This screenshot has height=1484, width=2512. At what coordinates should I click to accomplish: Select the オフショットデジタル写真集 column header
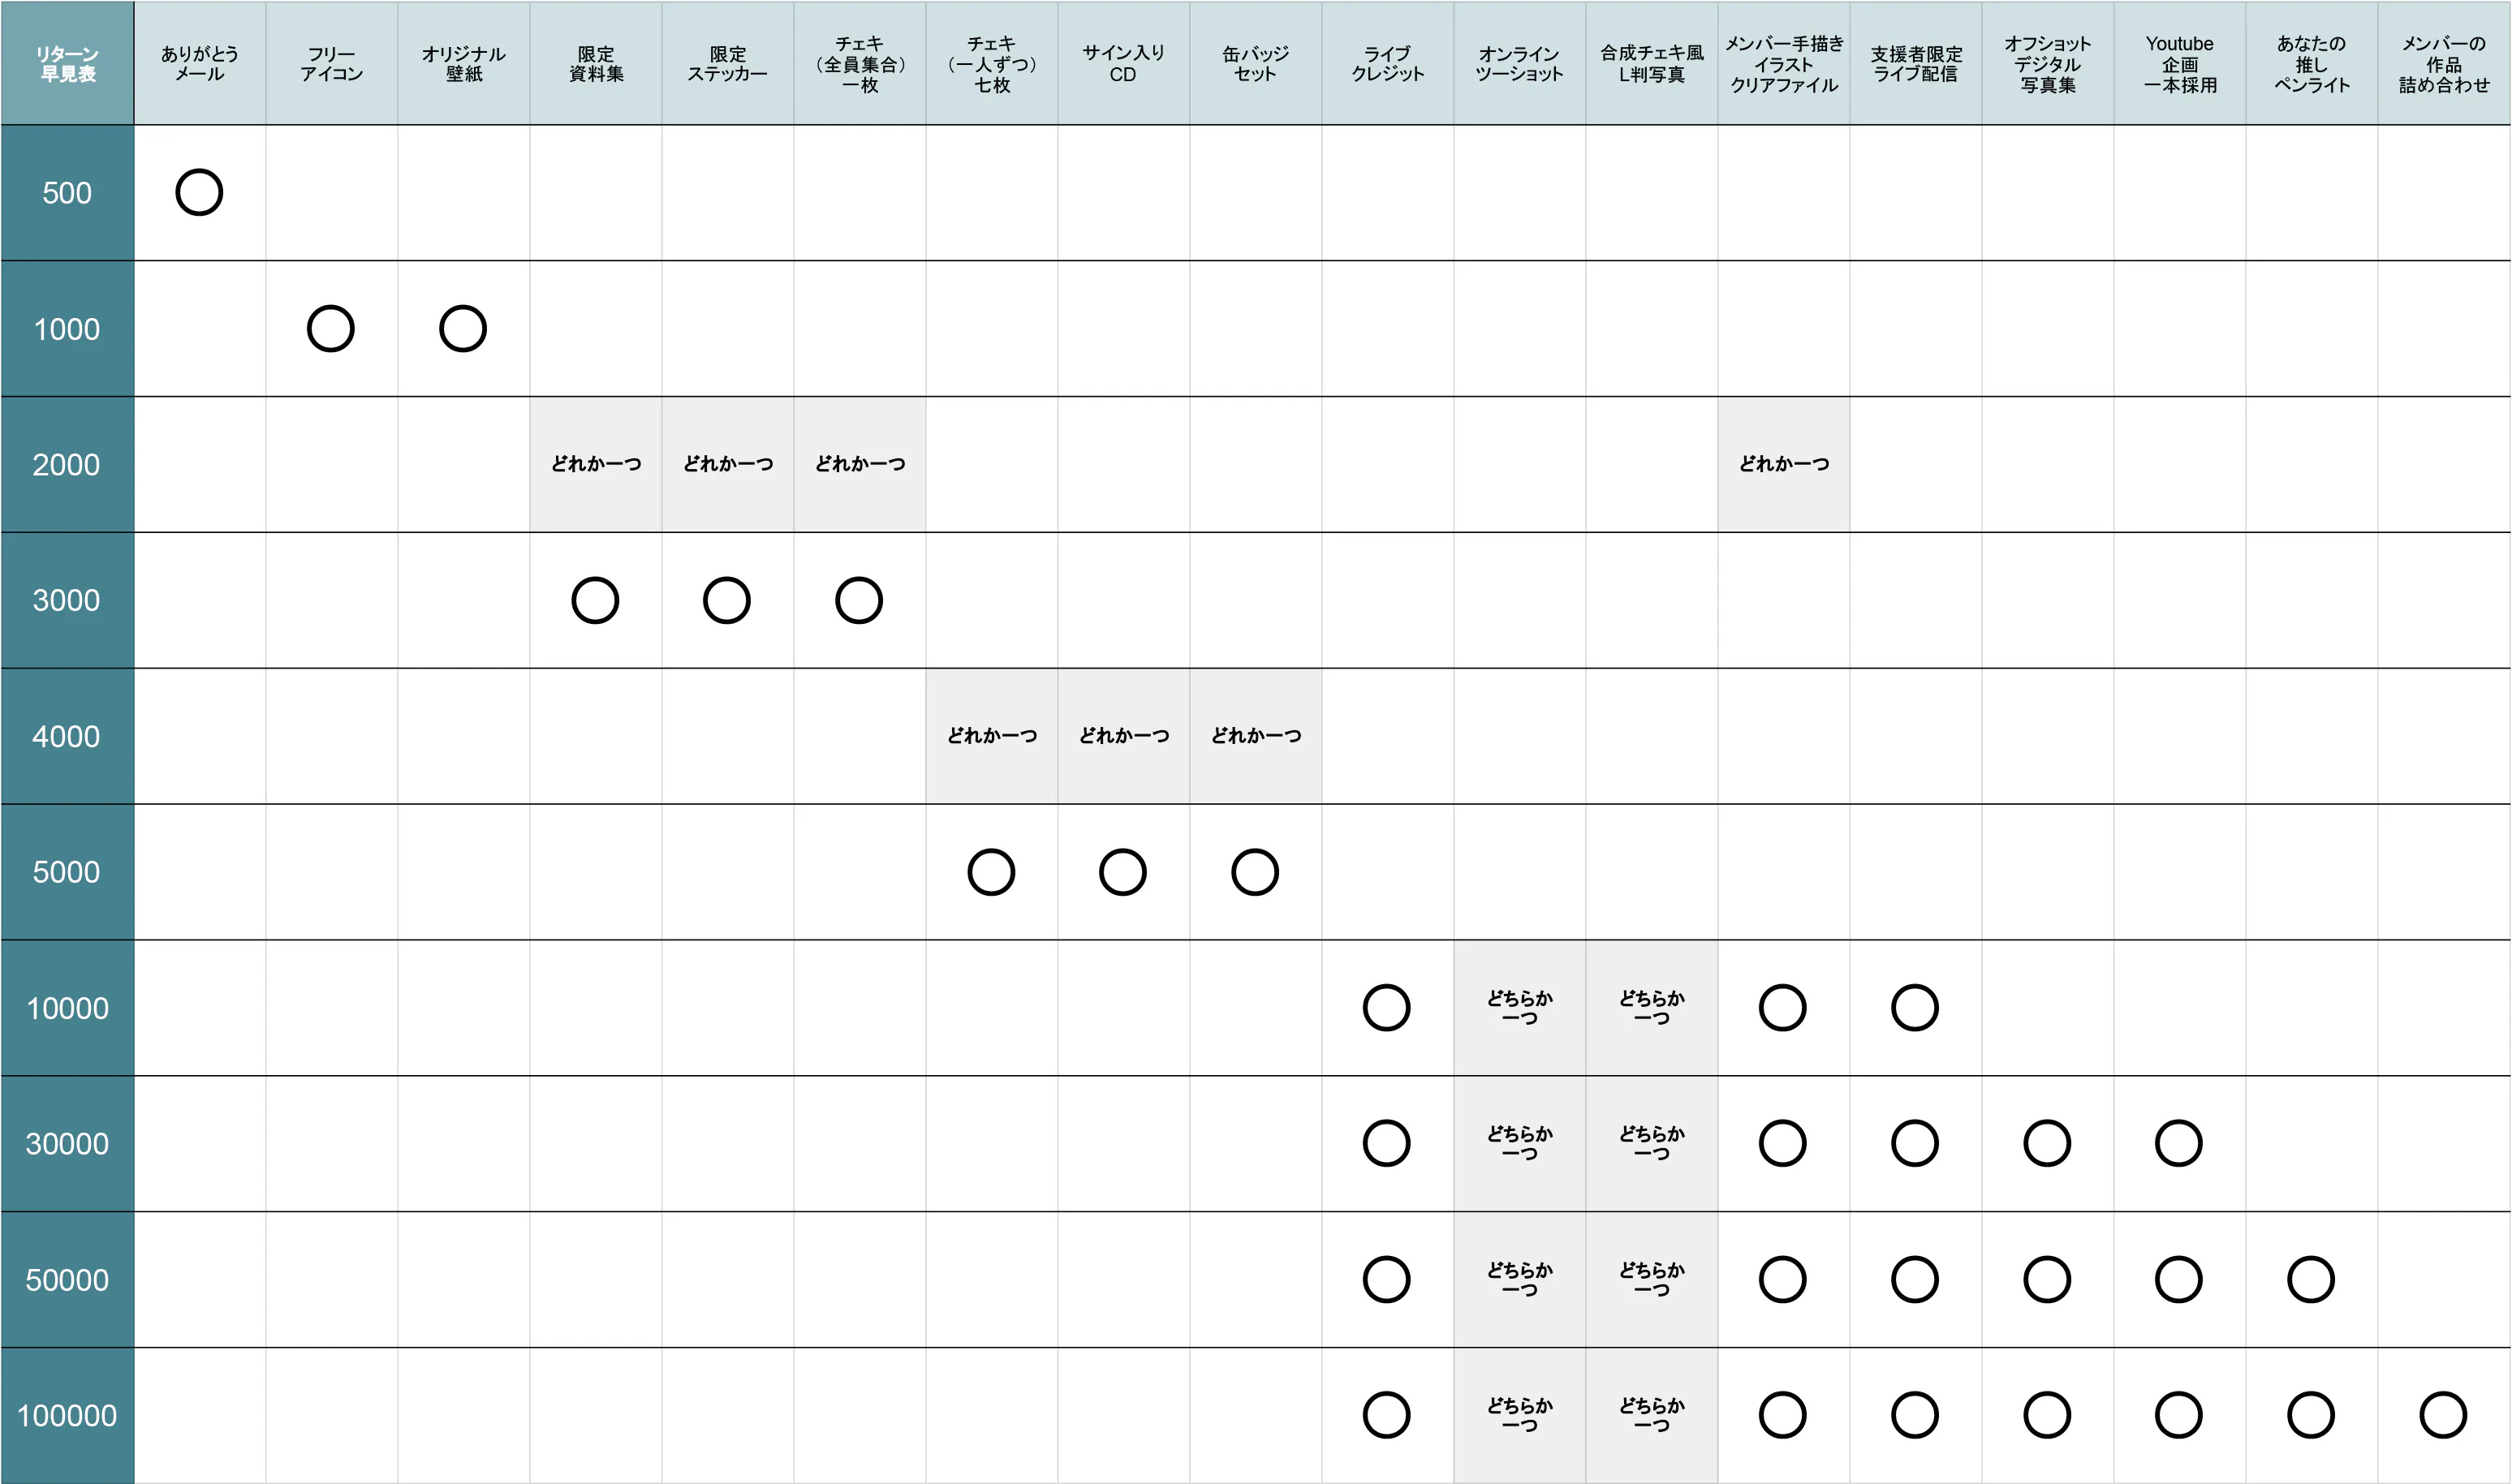[2047, 64]
